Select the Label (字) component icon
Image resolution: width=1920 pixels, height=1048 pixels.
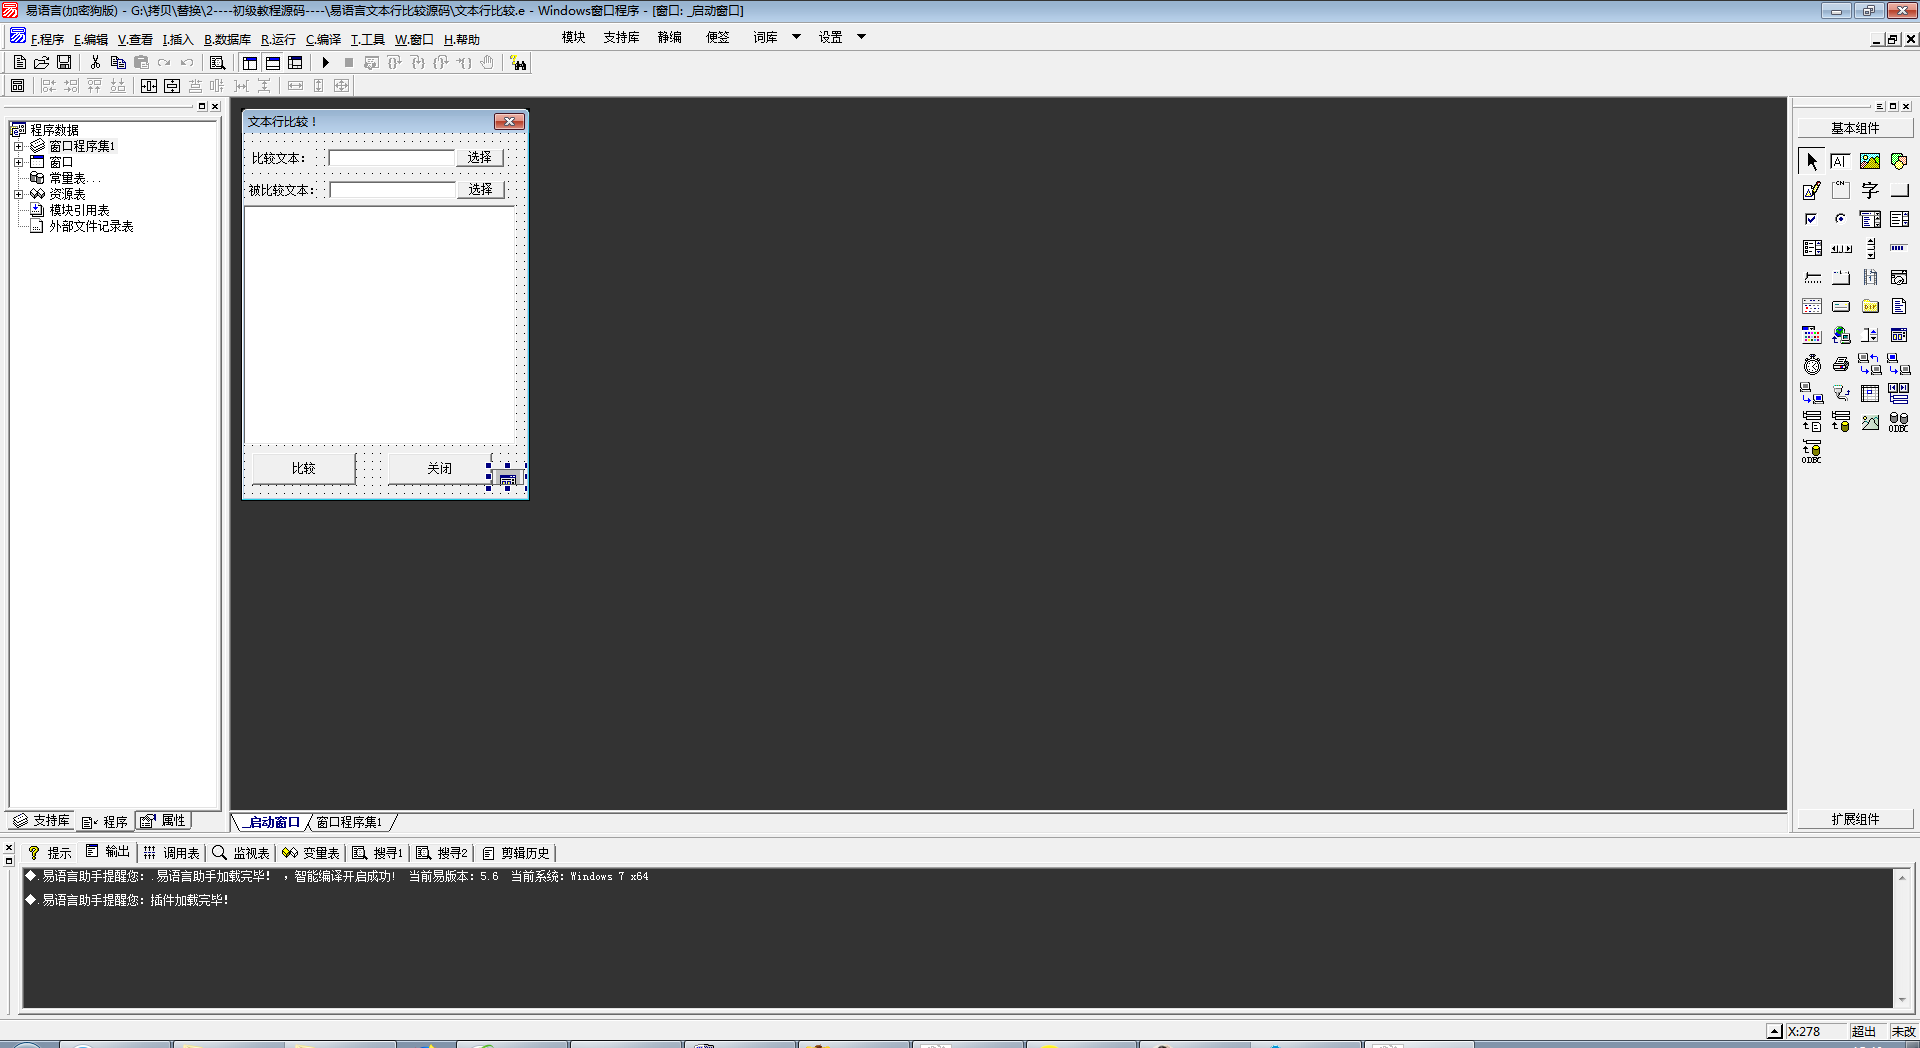[x=1870, y=190]
